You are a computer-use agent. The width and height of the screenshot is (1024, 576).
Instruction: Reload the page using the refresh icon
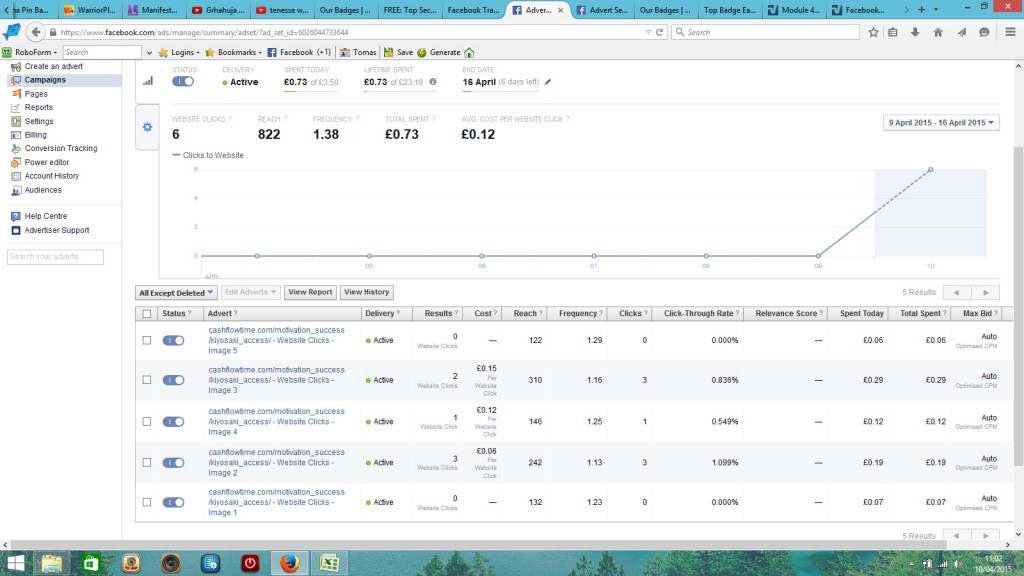(x=660, y=32)
